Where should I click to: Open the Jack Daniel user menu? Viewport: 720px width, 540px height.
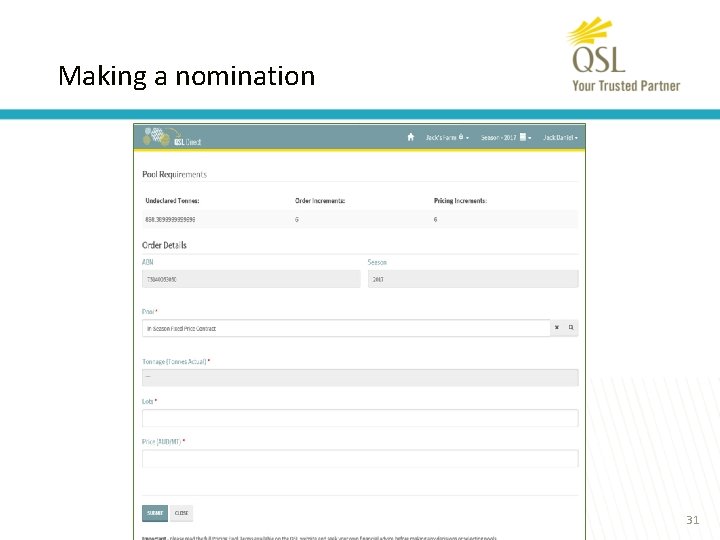560,137
